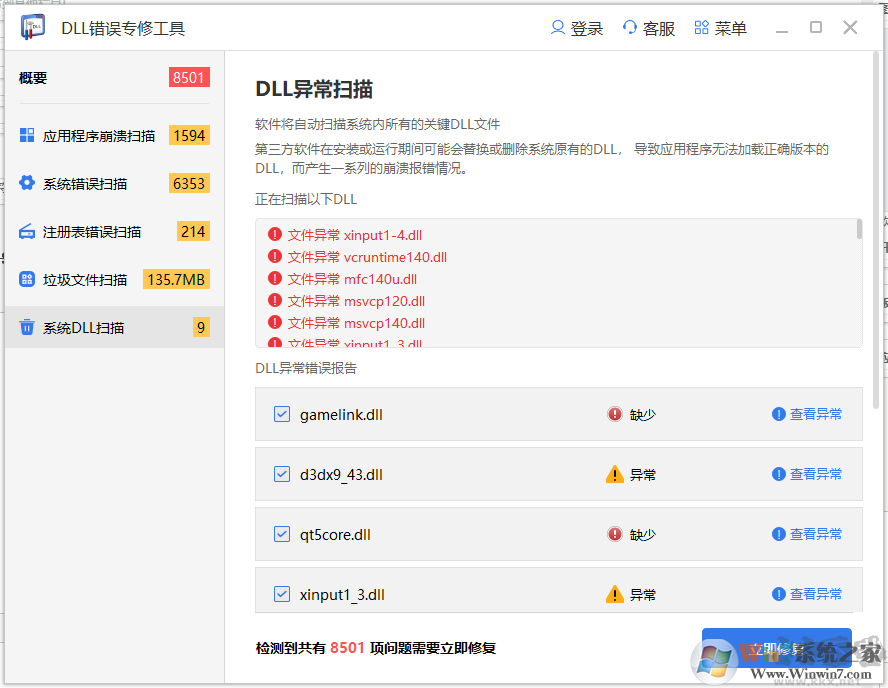Uncheck the gamelink.dll checkbox
Image resolution: width=888 pixels, height=688 pixels.
click(x=281, y=414)
